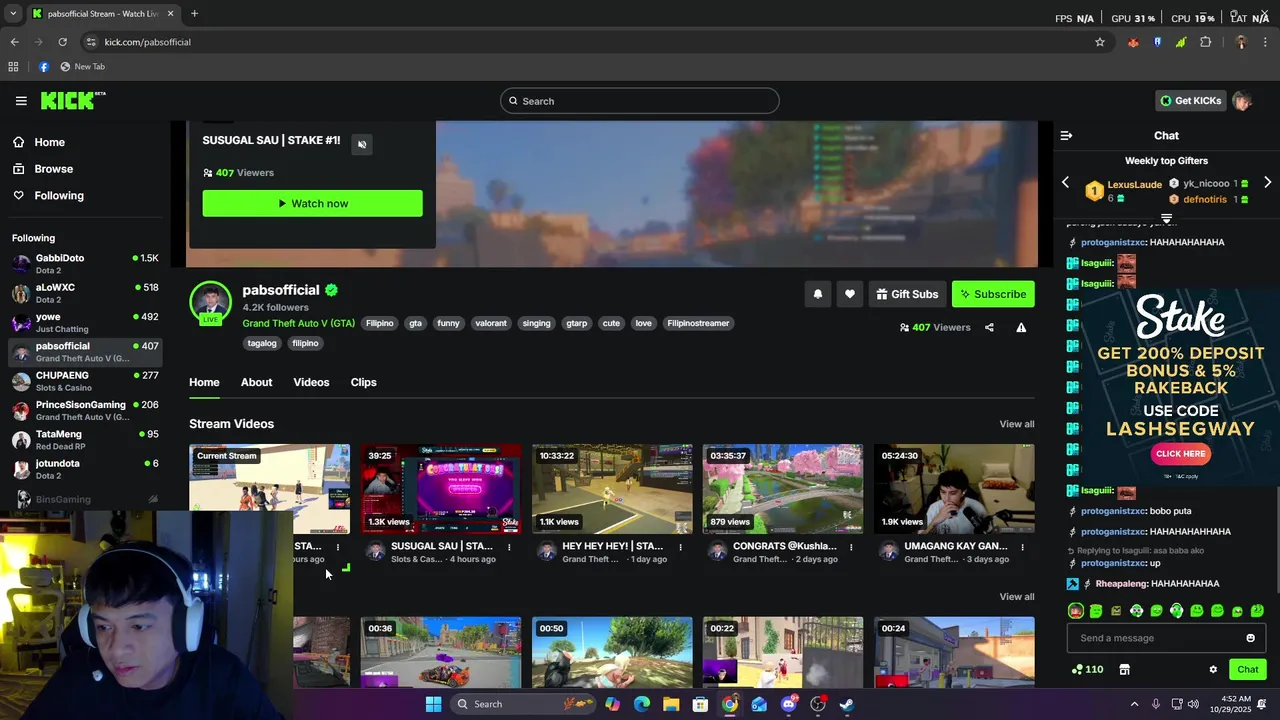1280x720 pixels.
Task: Open options for HEY HEY HEY video
Action: click(x=680, y=547)
